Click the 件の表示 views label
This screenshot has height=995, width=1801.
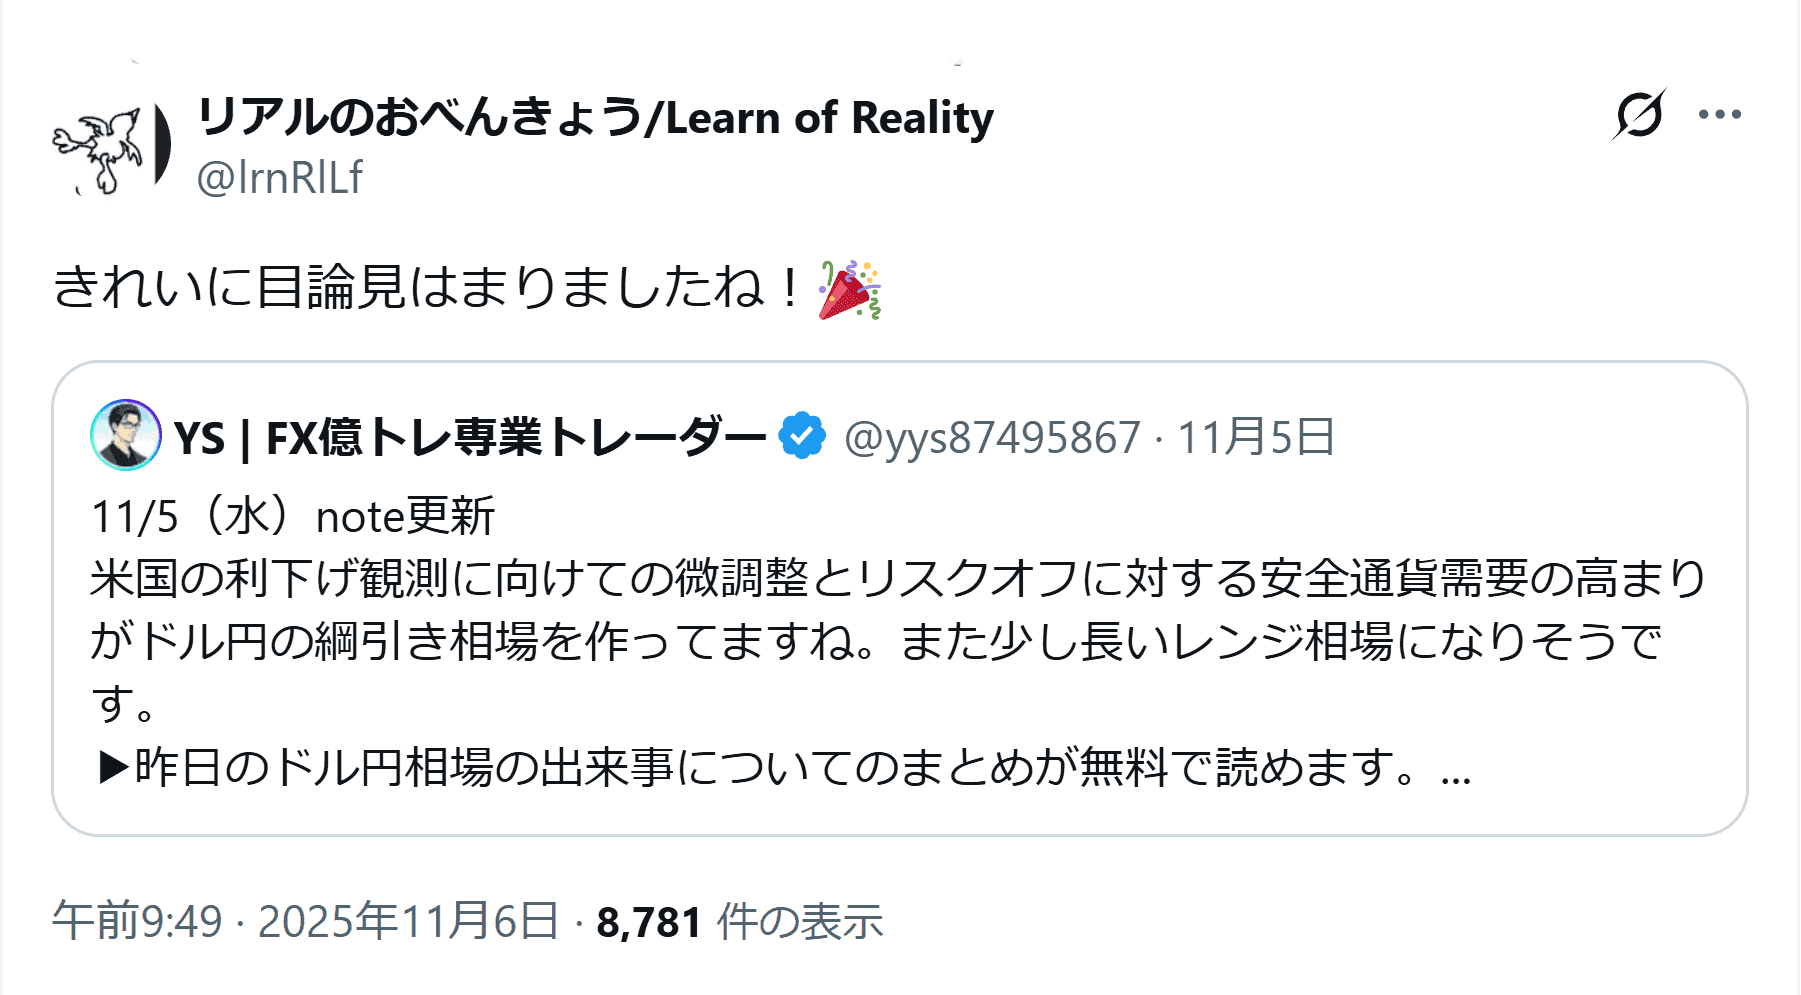pos(800,922)
